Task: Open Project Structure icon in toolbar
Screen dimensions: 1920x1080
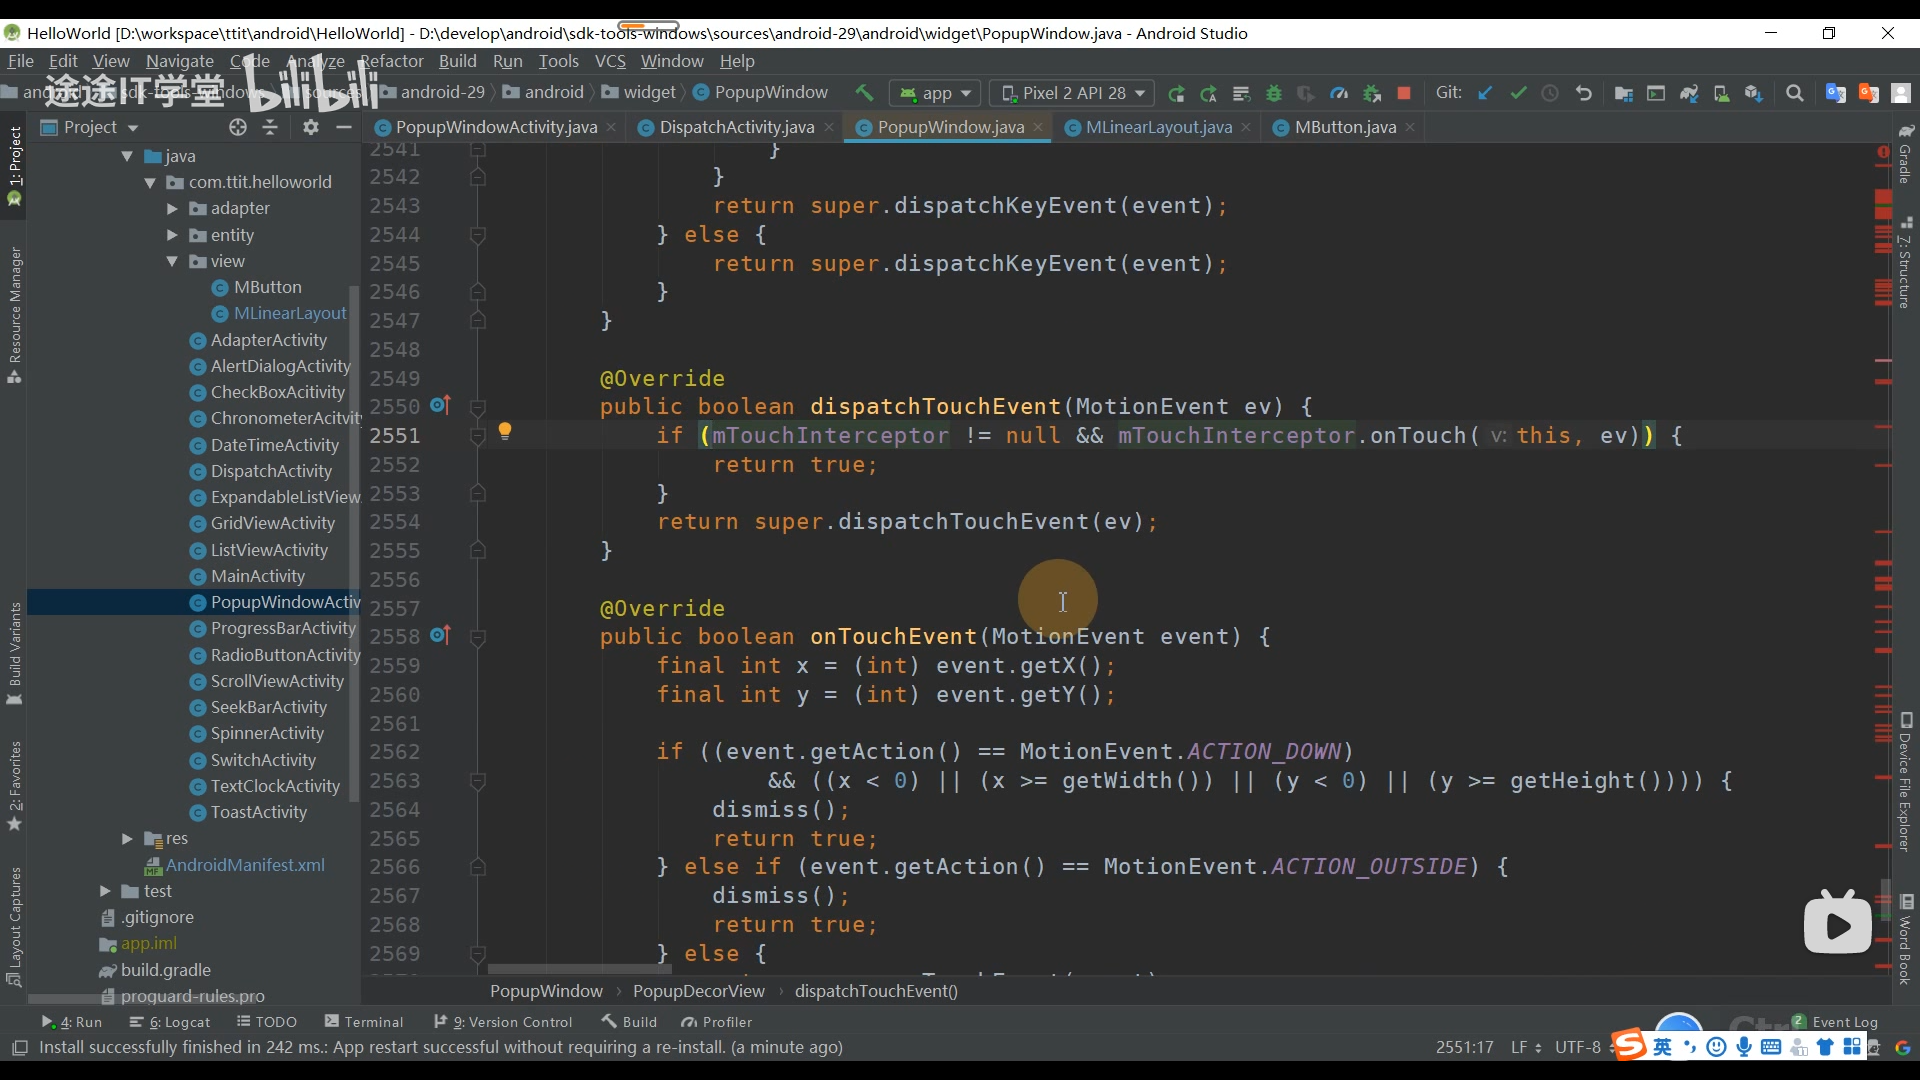Action: coord(1624,93)
